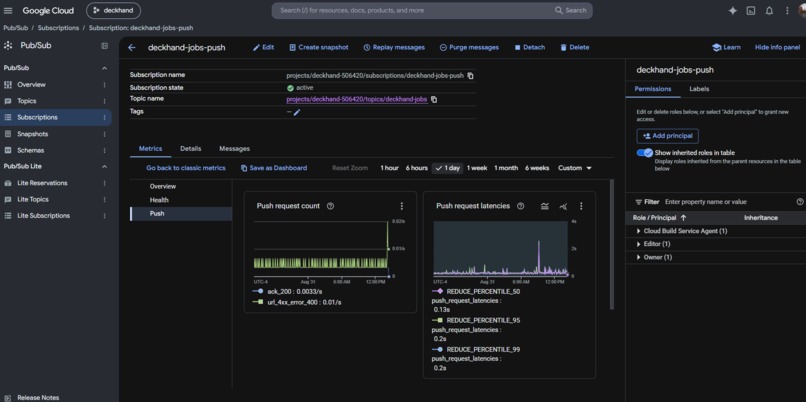The height and width of the screenshot is (402, 806).
Task: Open the Custom time range dropdown
Action: 575,168
